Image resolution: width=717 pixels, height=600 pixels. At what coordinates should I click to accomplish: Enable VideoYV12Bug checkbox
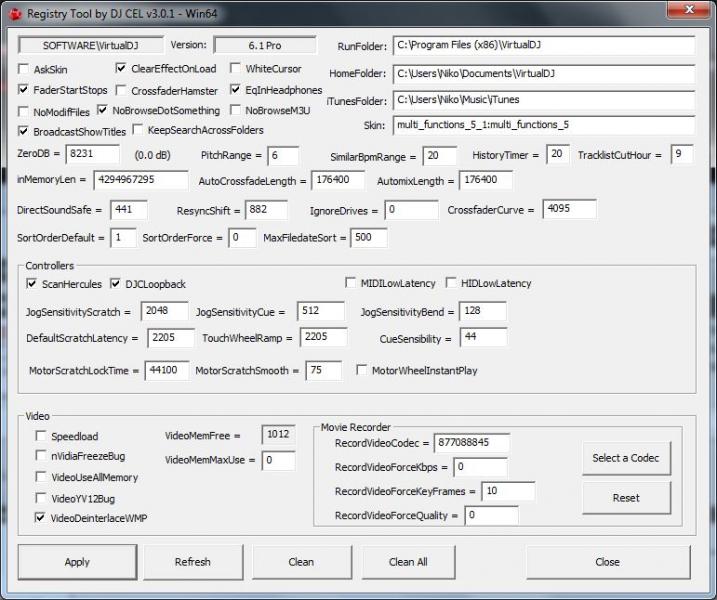coord(41,498)
